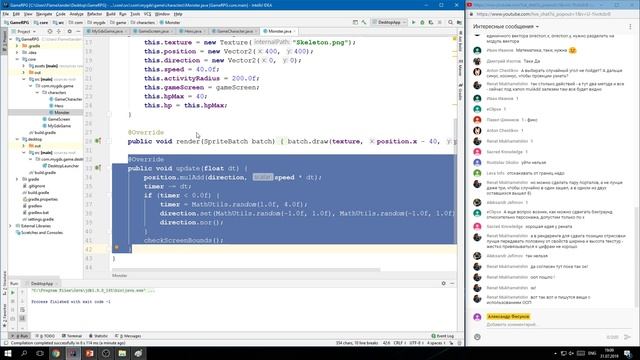Expand the .gradle folder in project tree

(x=17, y=46)
